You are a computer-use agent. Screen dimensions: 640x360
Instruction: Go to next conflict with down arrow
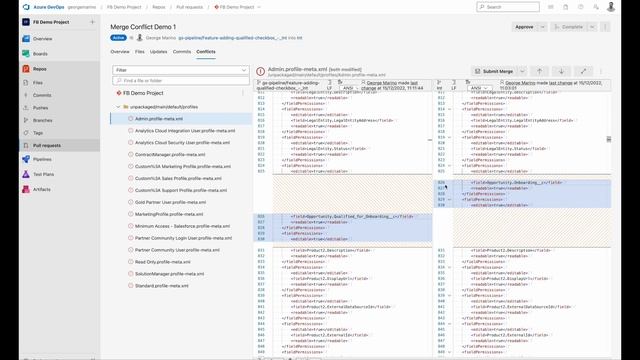tap(561, 71)
